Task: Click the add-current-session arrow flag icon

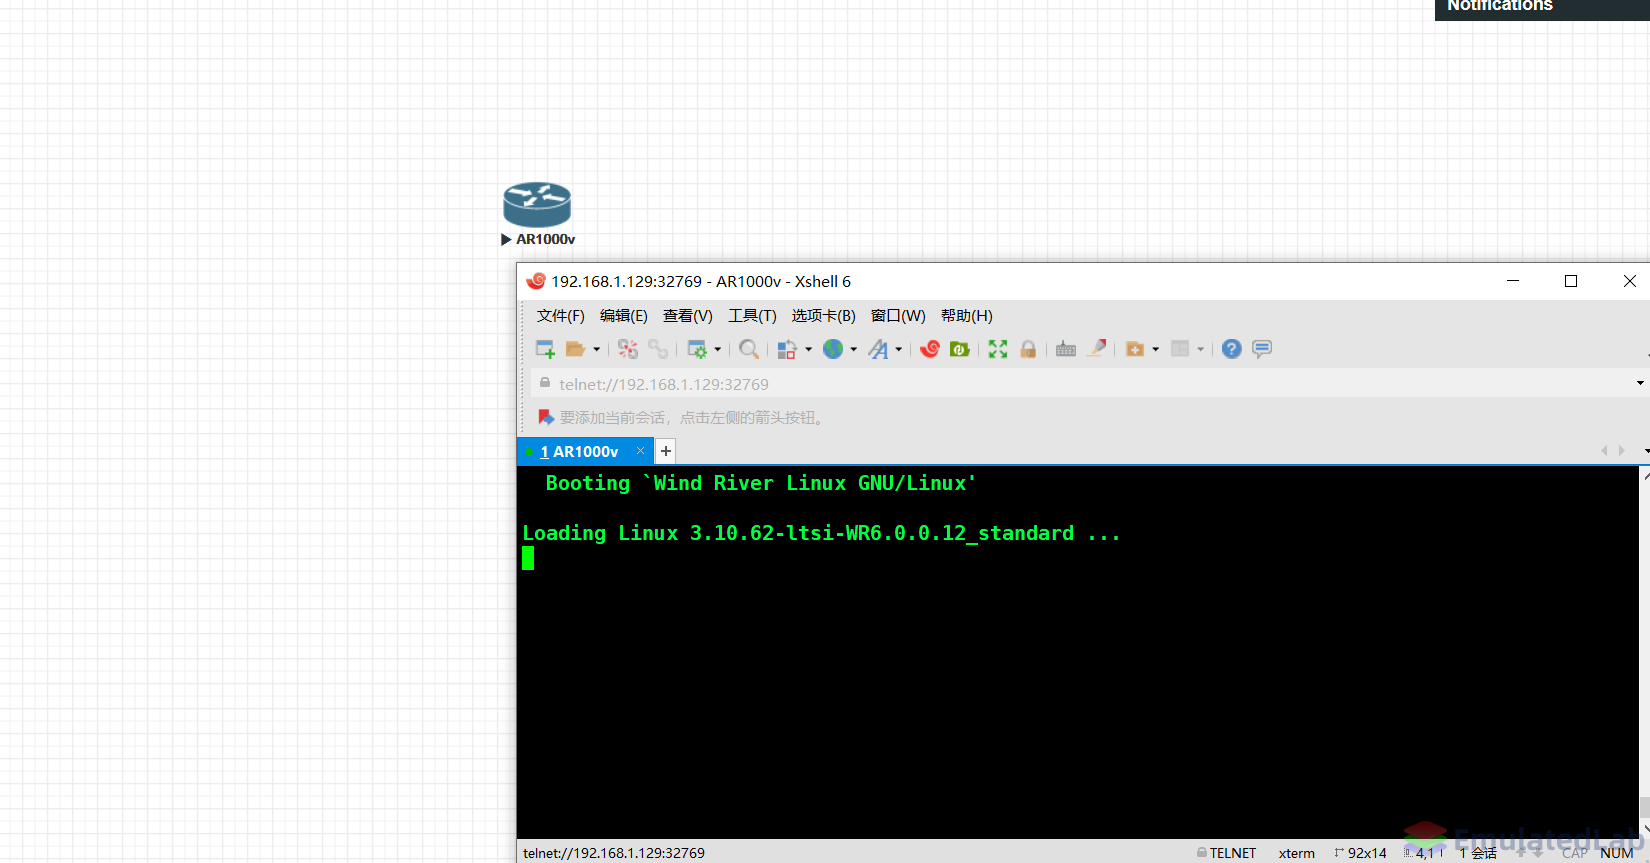Action: pos(546,417)
